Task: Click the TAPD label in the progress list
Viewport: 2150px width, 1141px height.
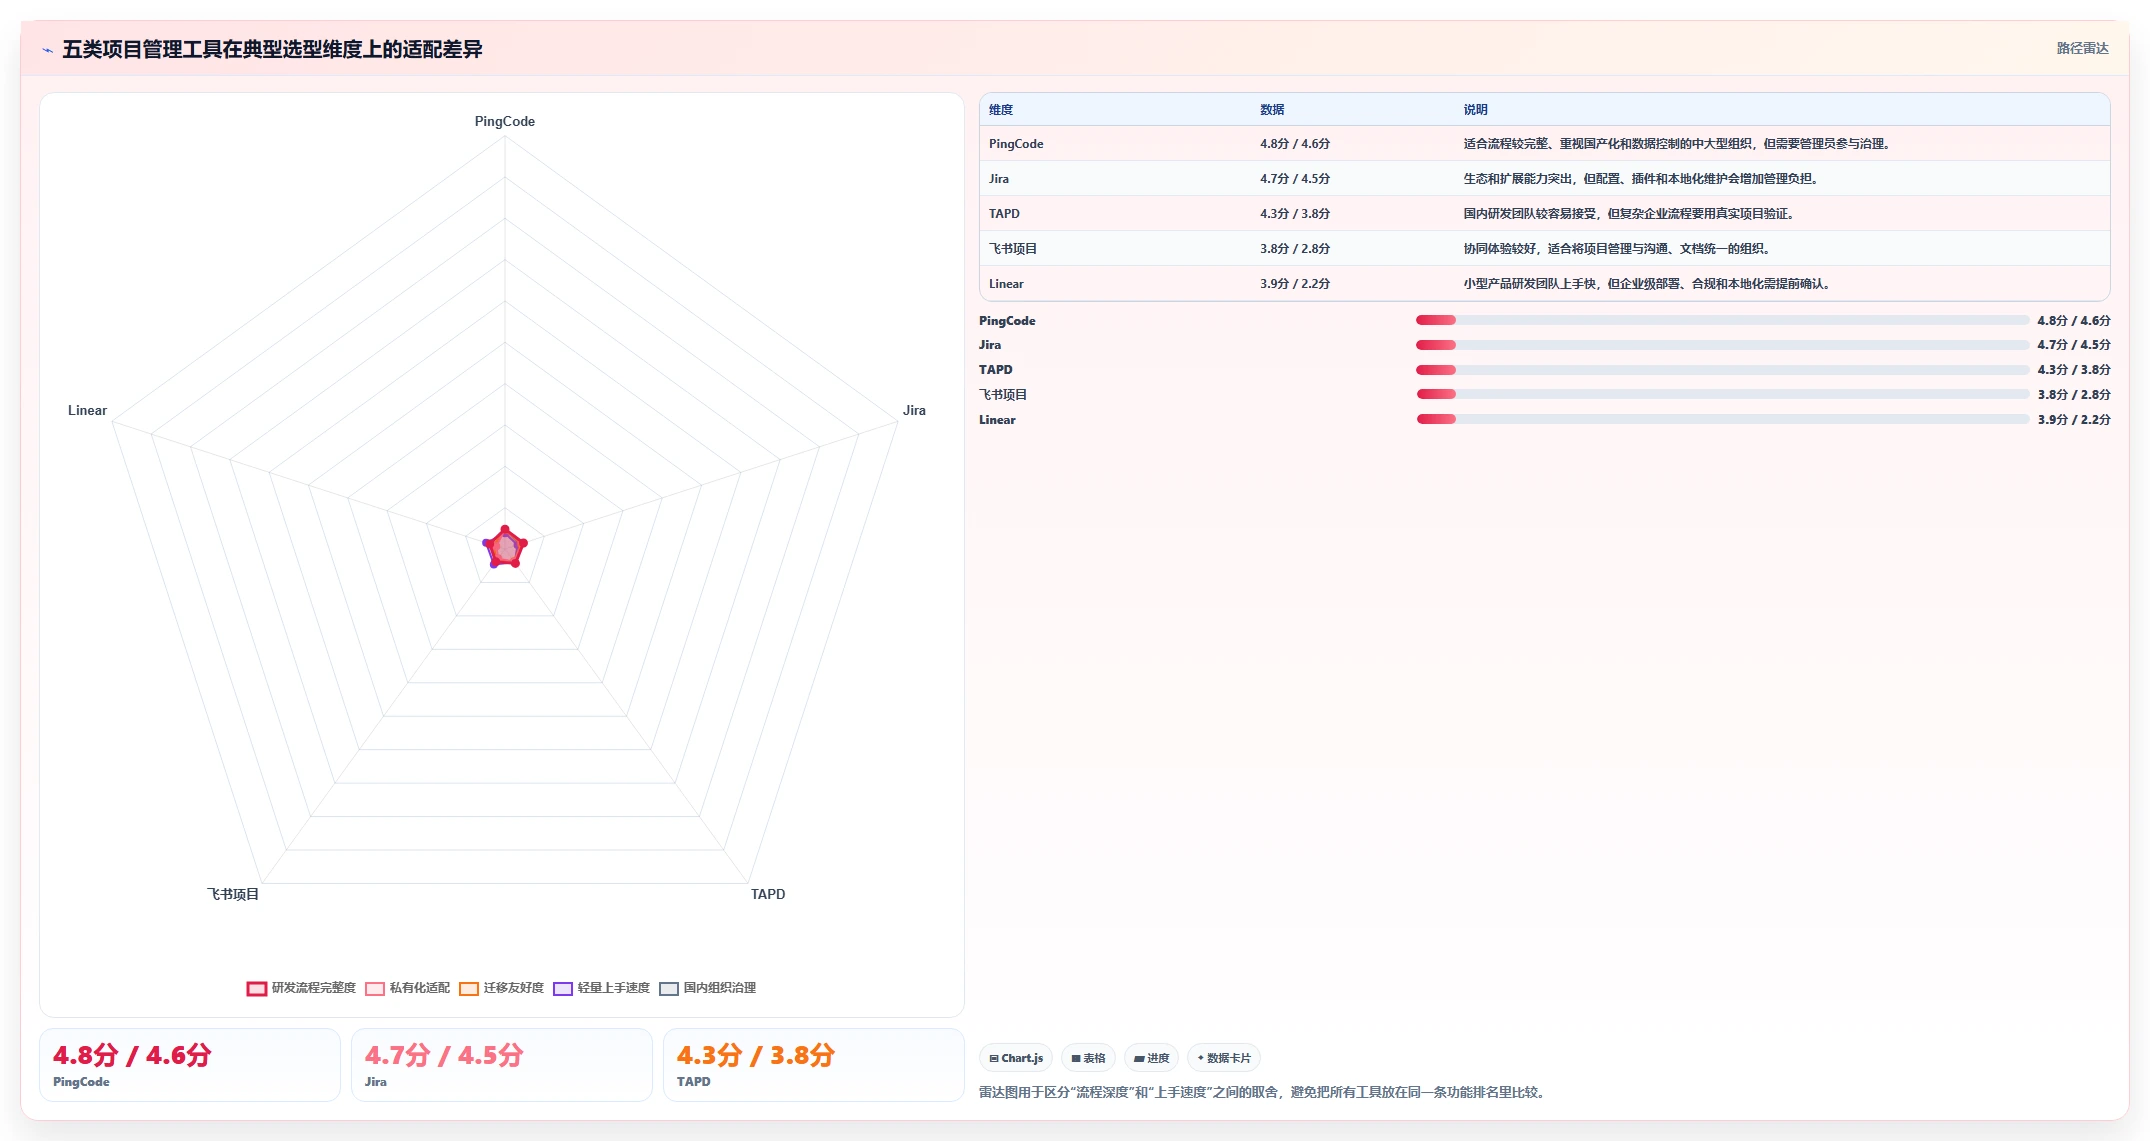Action: (x=996, y=370)
